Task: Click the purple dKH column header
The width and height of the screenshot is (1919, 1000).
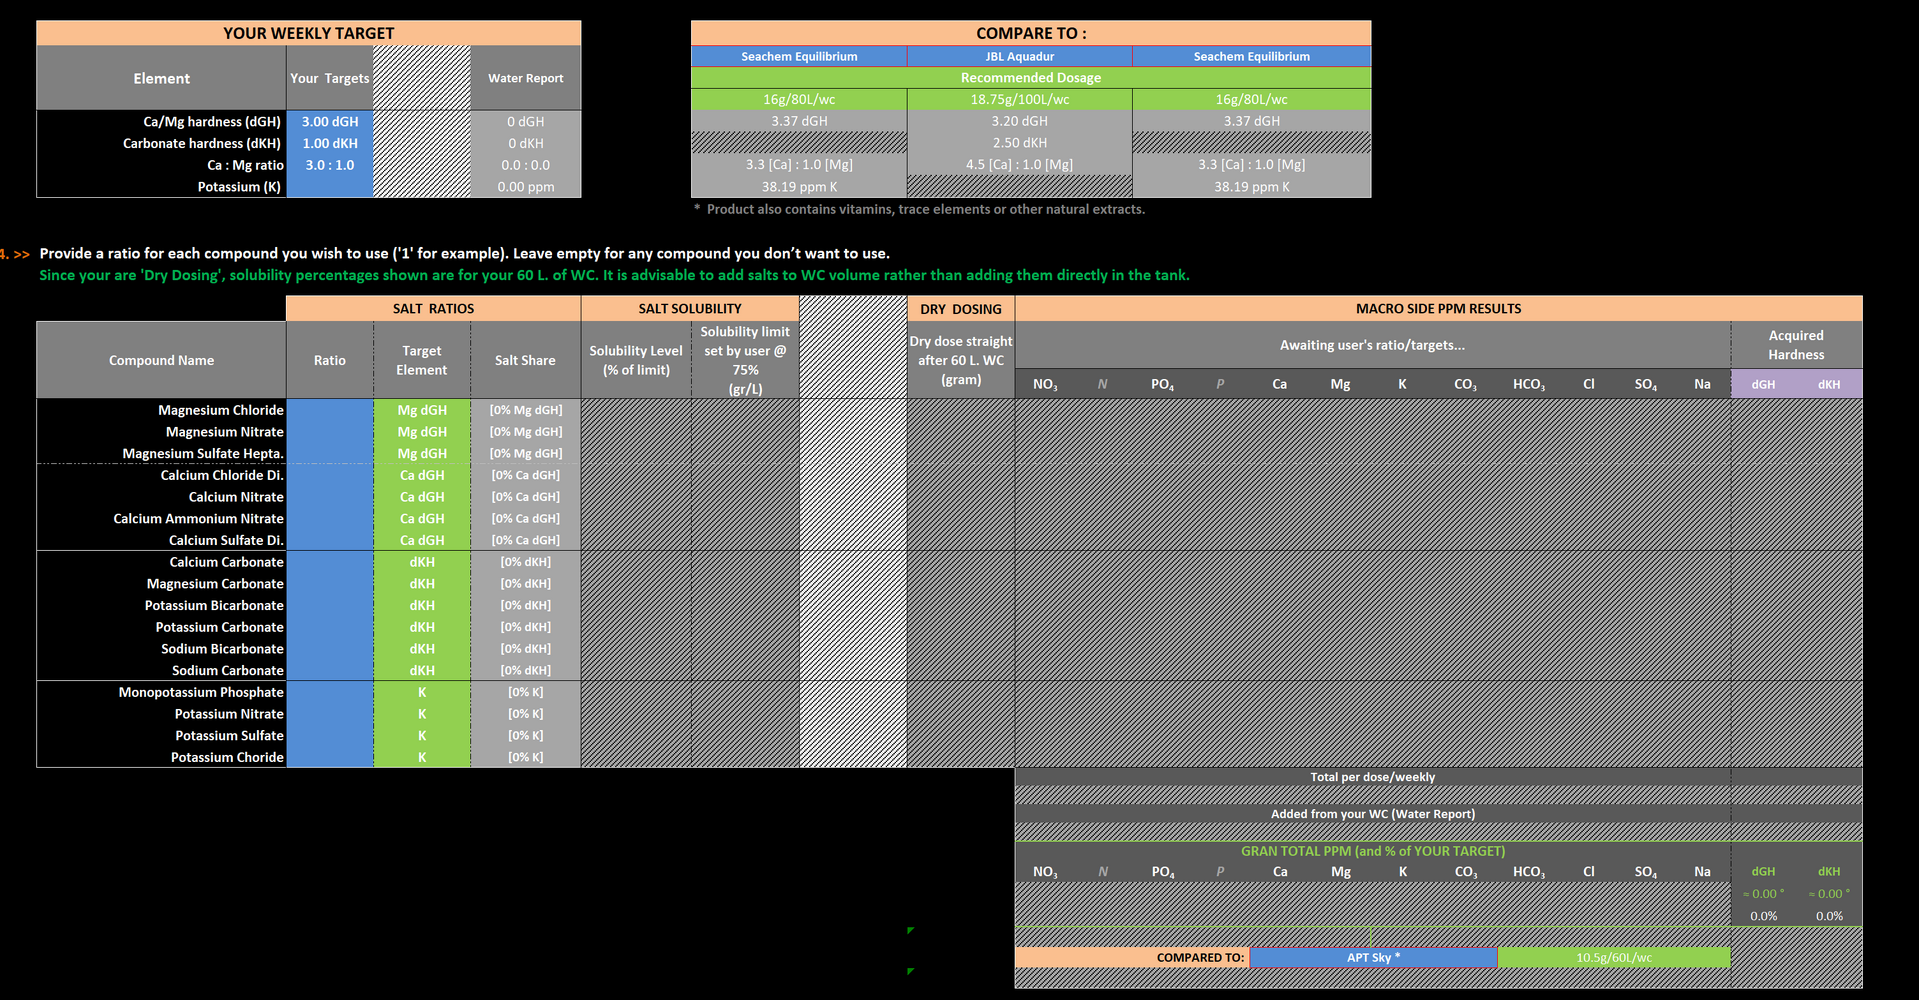Action: [1829, 384]
